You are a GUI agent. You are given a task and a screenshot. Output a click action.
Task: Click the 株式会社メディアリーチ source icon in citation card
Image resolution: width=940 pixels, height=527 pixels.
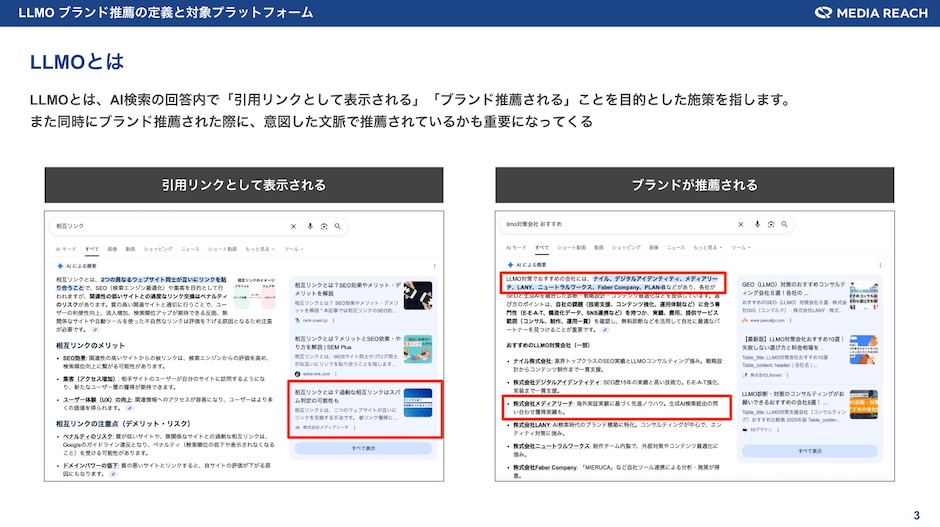[x=297, y=427]
